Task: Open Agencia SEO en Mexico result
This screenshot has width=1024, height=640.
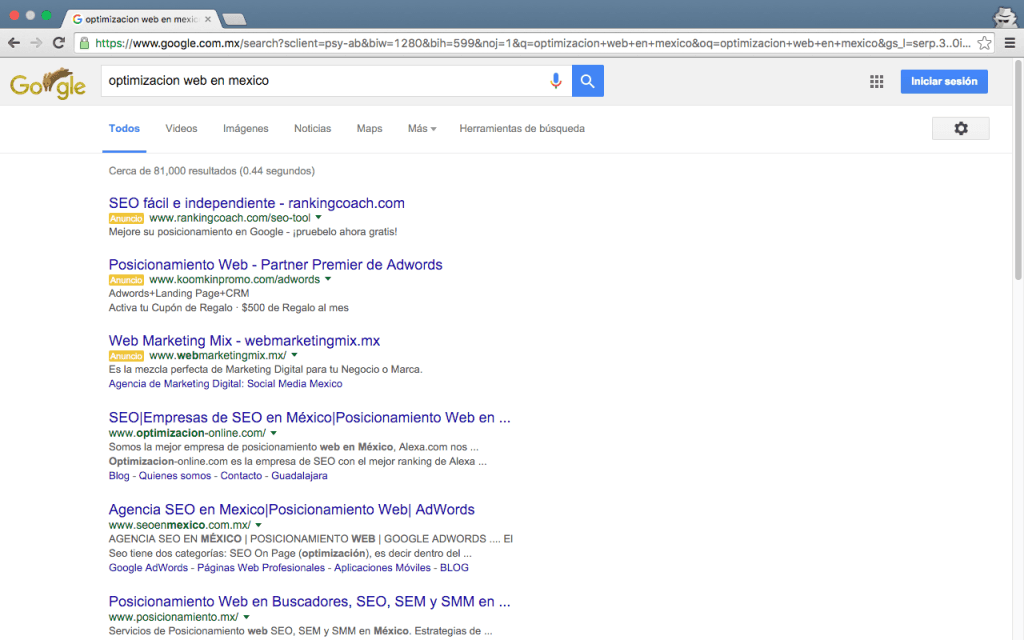Action: 291,509
